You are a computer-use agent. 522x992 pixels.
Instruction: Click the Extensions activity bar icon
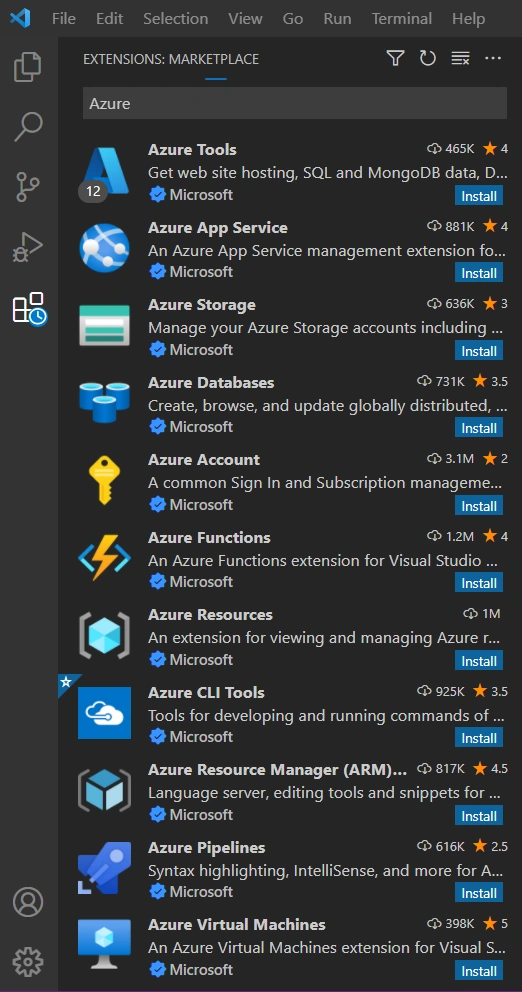pos(29,307)
